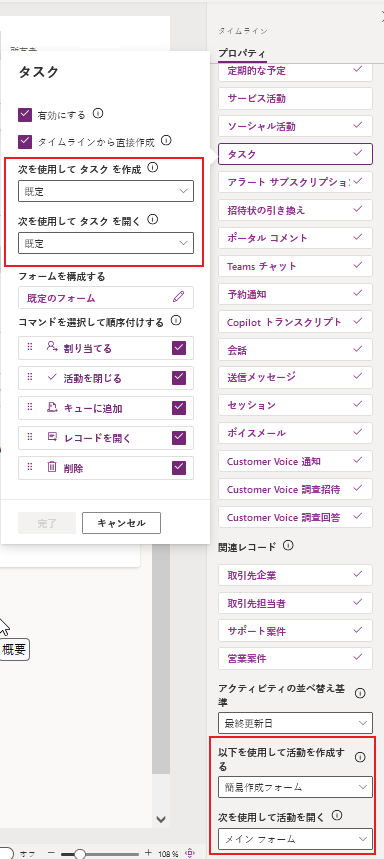Open the 既定のフォーム configuration
Screen dimensions: 384x859
click(x=106, y=298)
